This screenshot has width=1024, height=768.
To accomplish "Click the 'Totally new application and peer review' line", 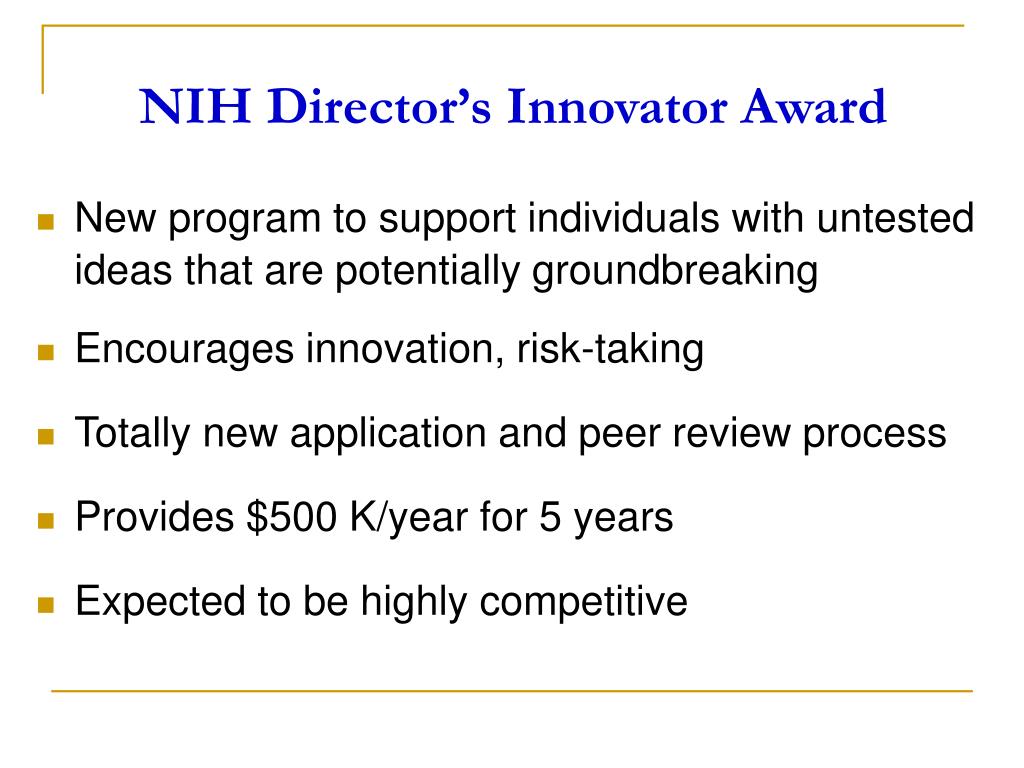I will pyautogui.click(x=511, y=434).
